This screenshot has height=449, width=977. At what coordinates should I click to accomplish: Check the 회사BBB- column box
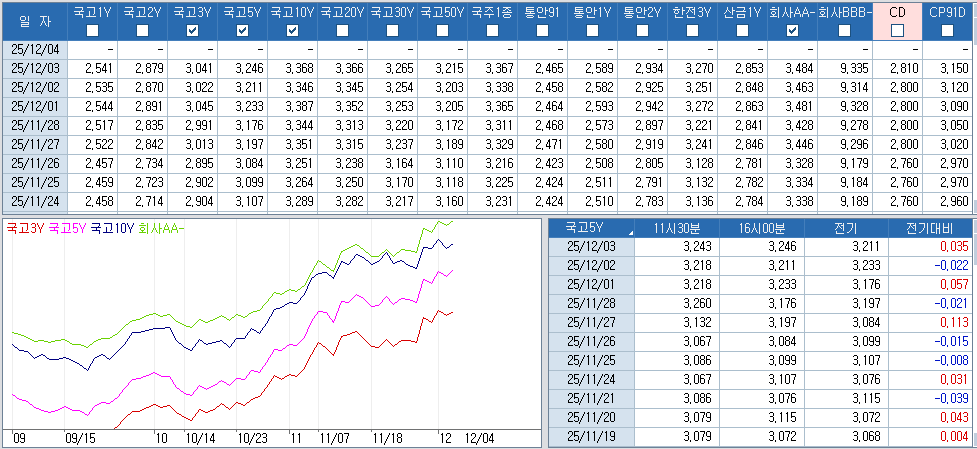pyautogui.click(x=845, y=31)
